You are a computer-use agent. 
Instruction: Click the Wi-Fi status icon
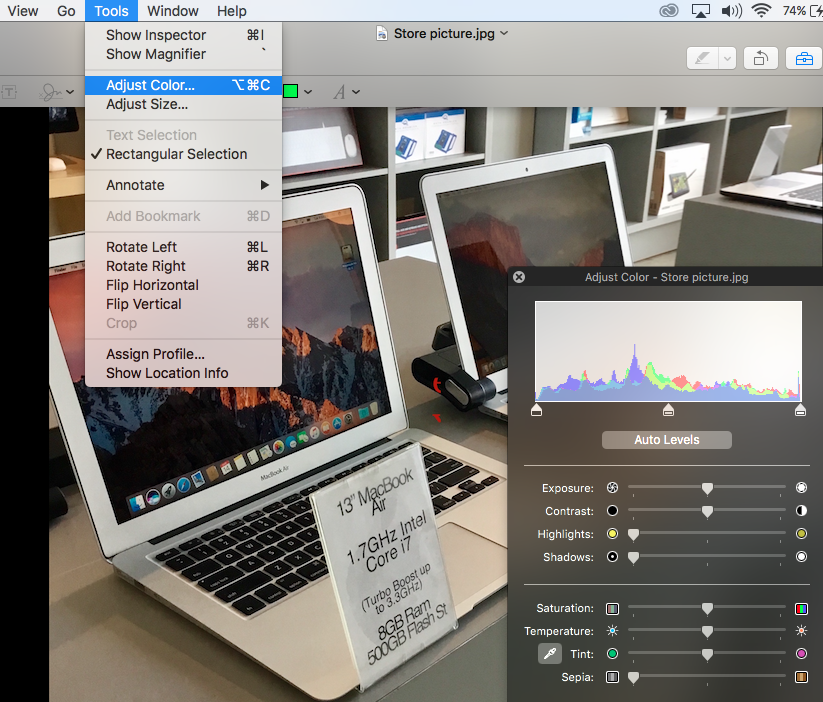tap(761, 11)
